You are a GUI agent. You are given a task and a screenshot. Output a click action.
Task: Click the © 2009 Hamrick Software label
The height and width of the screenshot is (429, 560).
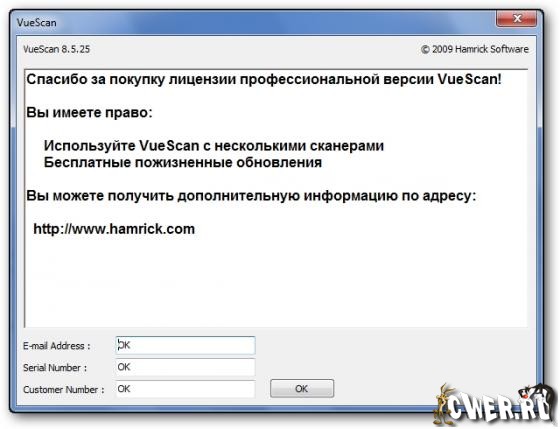[475, 49]
